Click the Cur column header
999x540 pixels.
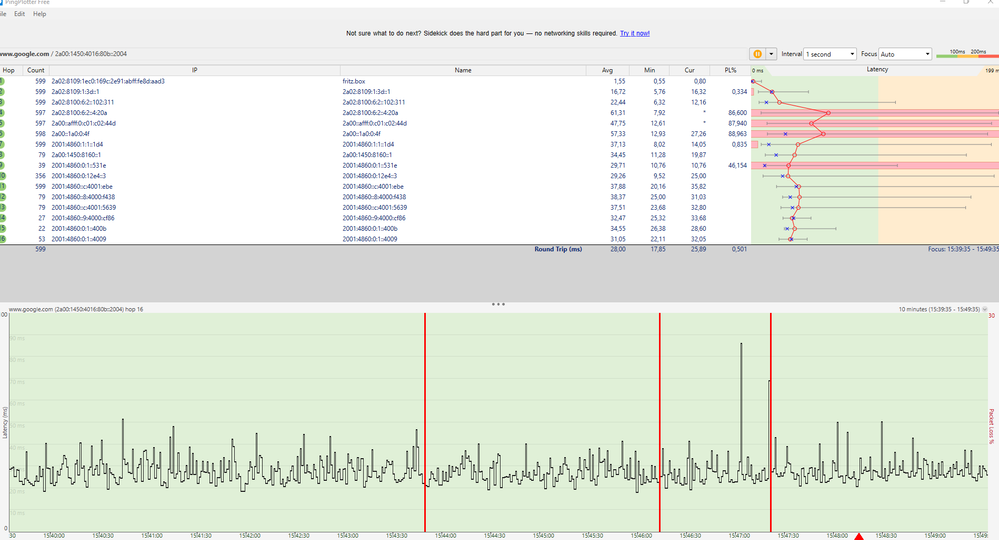coord(689,70)
